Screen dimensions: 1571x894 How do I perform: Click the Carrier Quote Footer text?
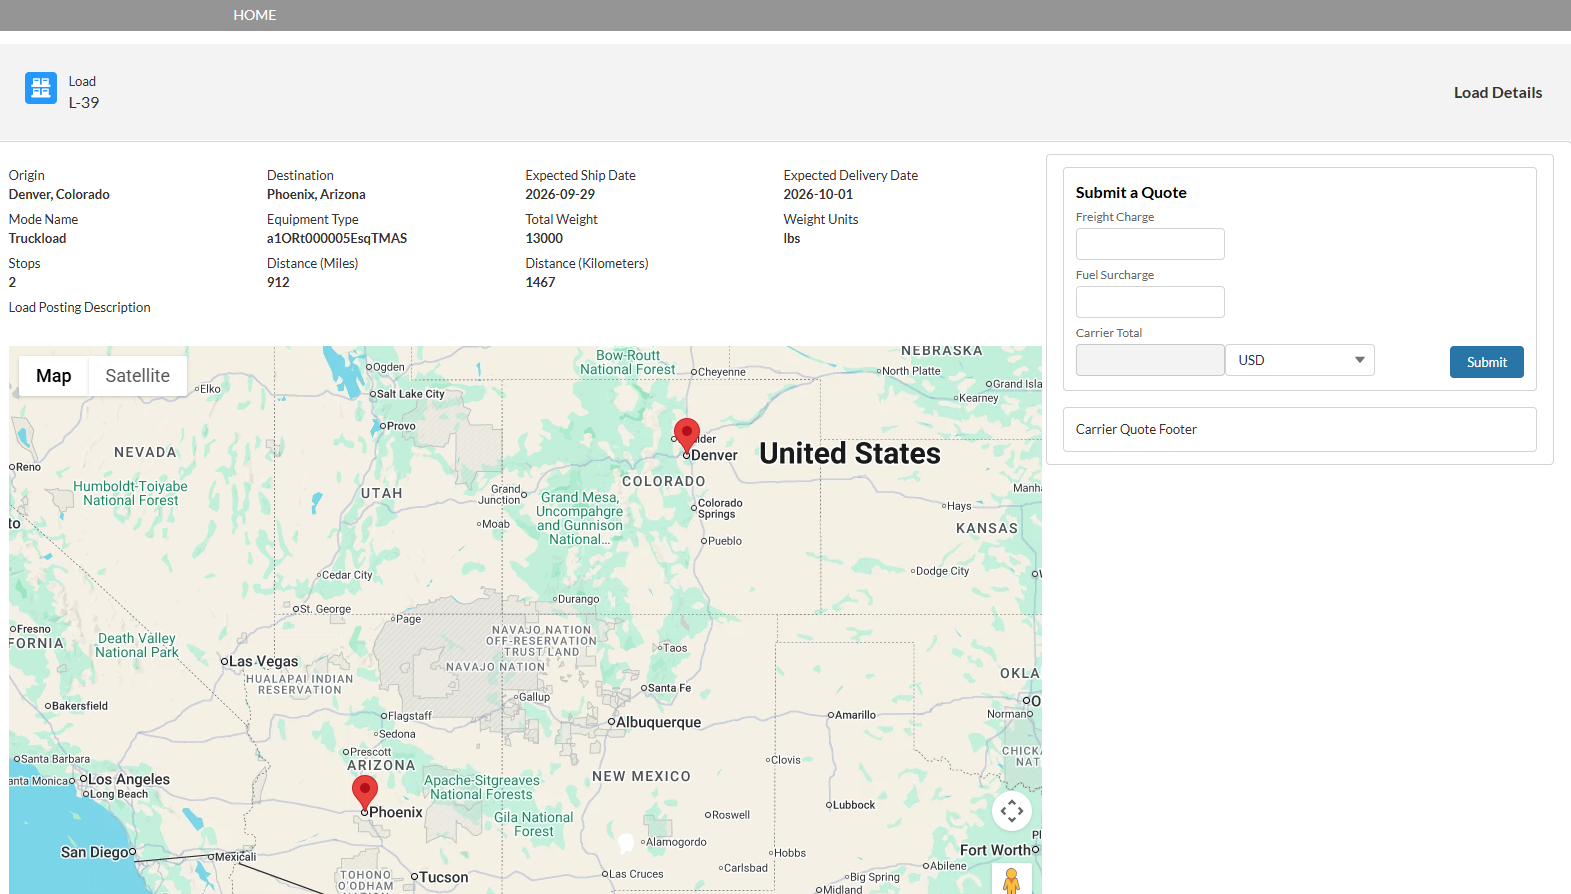[x=1136, y=429]
